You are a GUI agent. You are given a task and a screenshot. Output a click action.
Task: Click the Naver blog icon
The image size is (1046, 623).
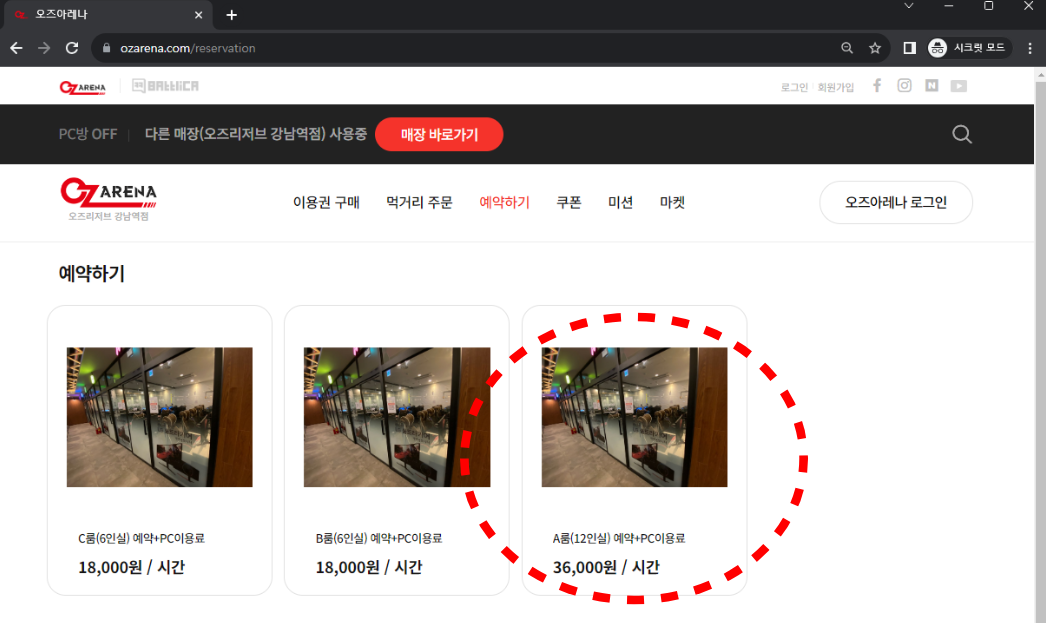(932, 86)
